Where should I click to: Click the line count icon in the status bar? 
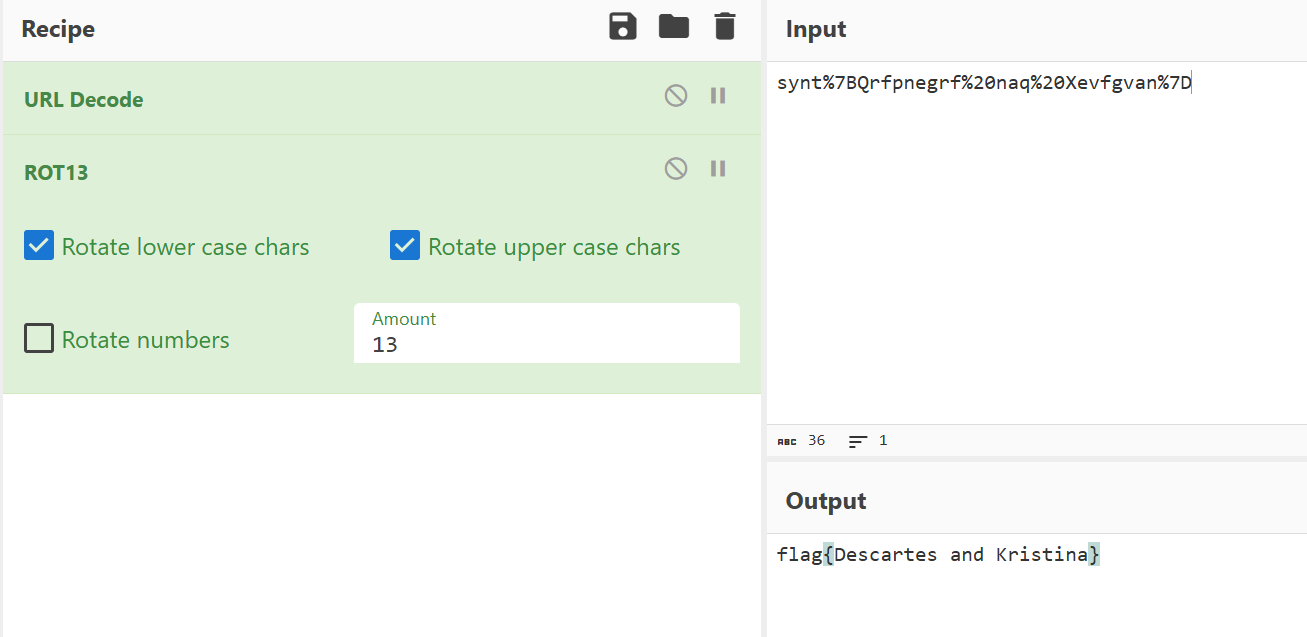tap(858, 441)
